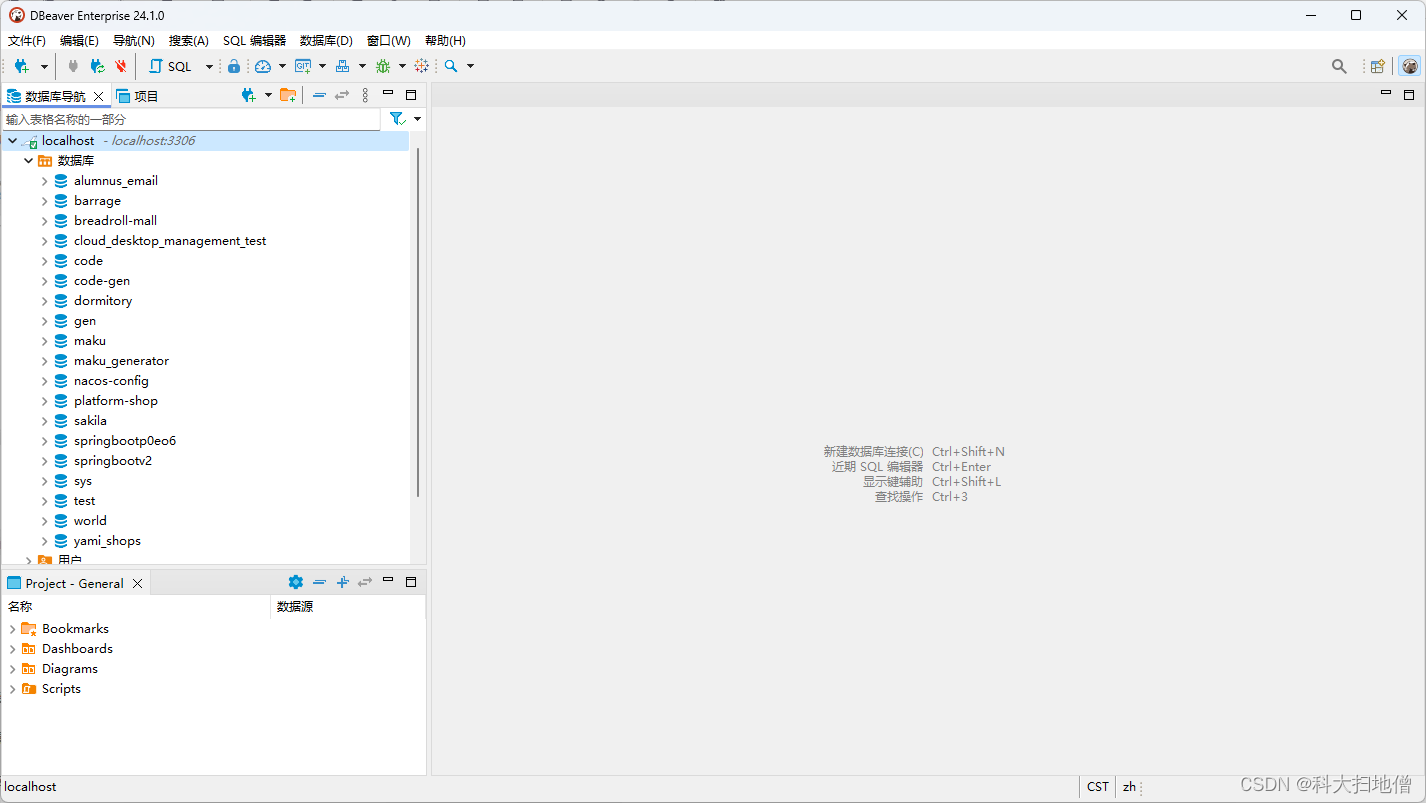Click the SQL button in the toolbar
1426x803 pixels.
tap(171, 66)
